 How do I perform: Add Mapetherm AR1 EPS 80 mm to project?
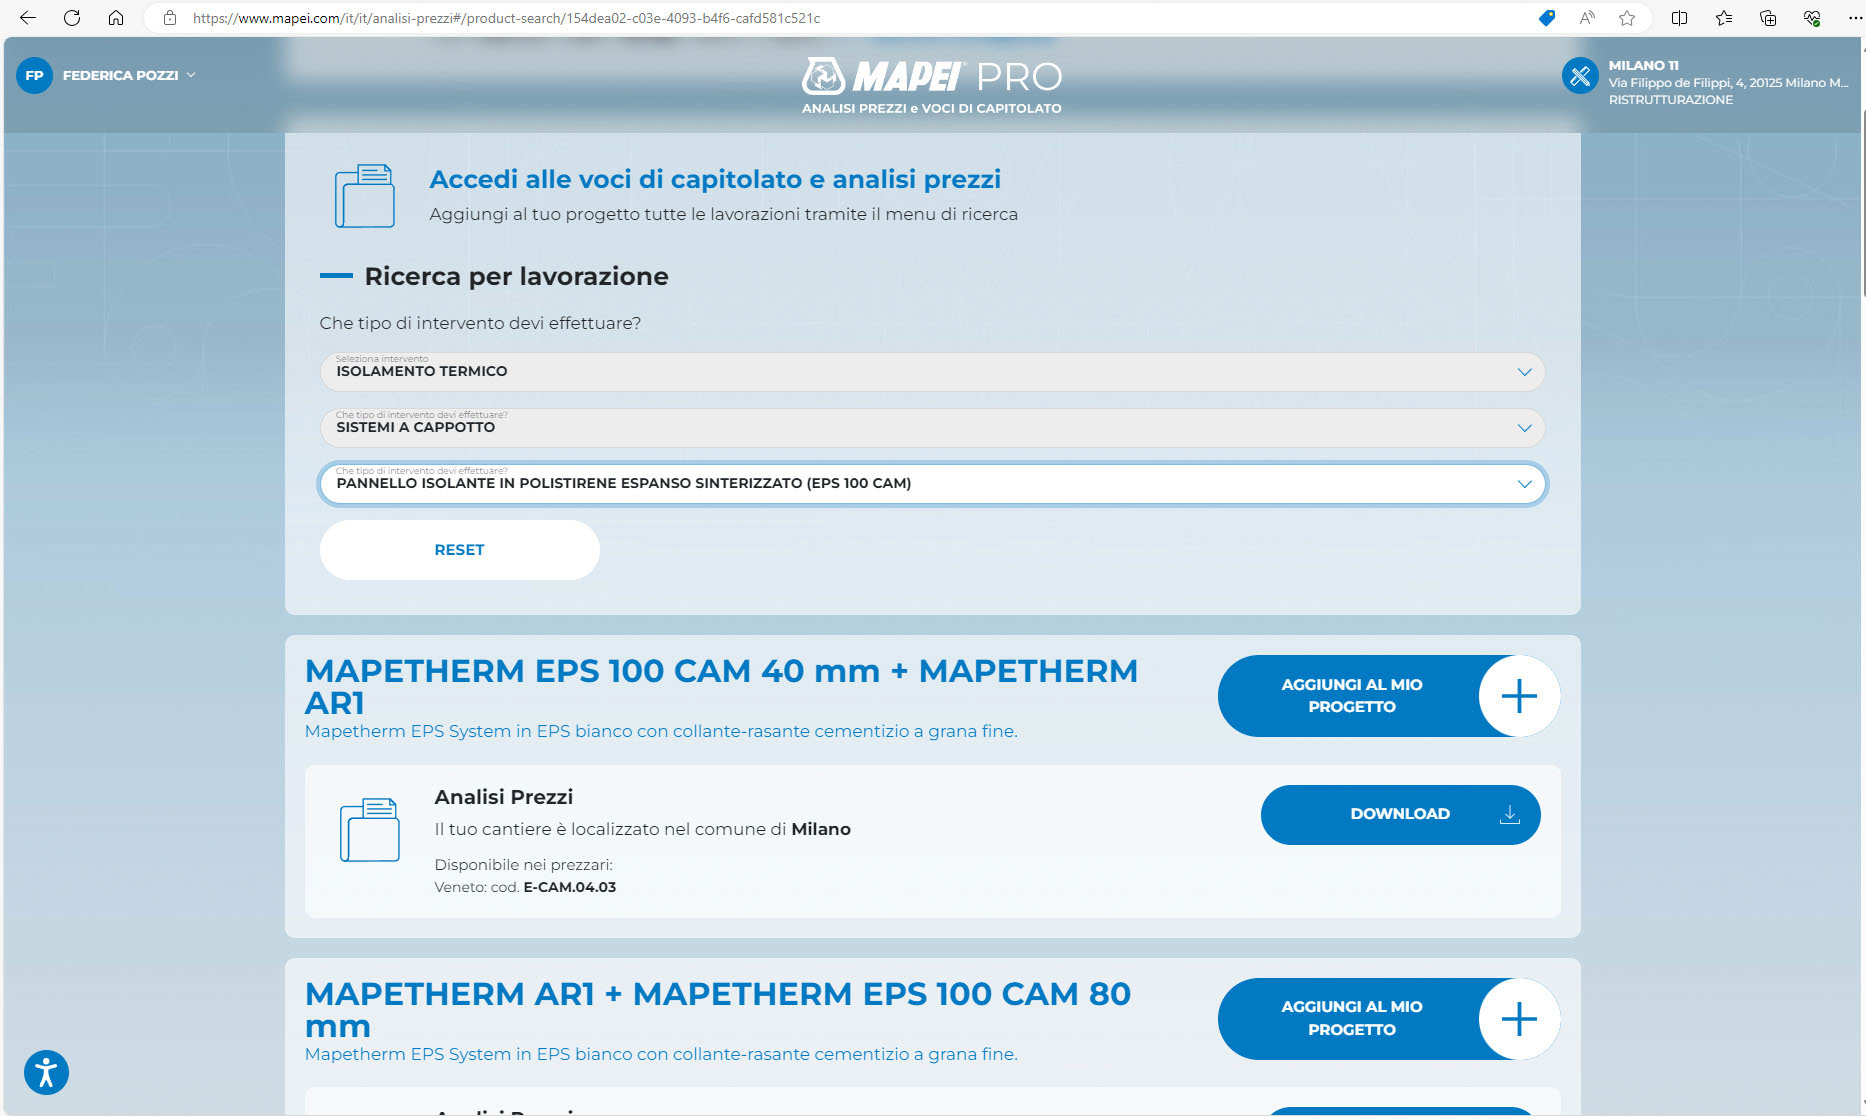[x=1388, y=1018]
